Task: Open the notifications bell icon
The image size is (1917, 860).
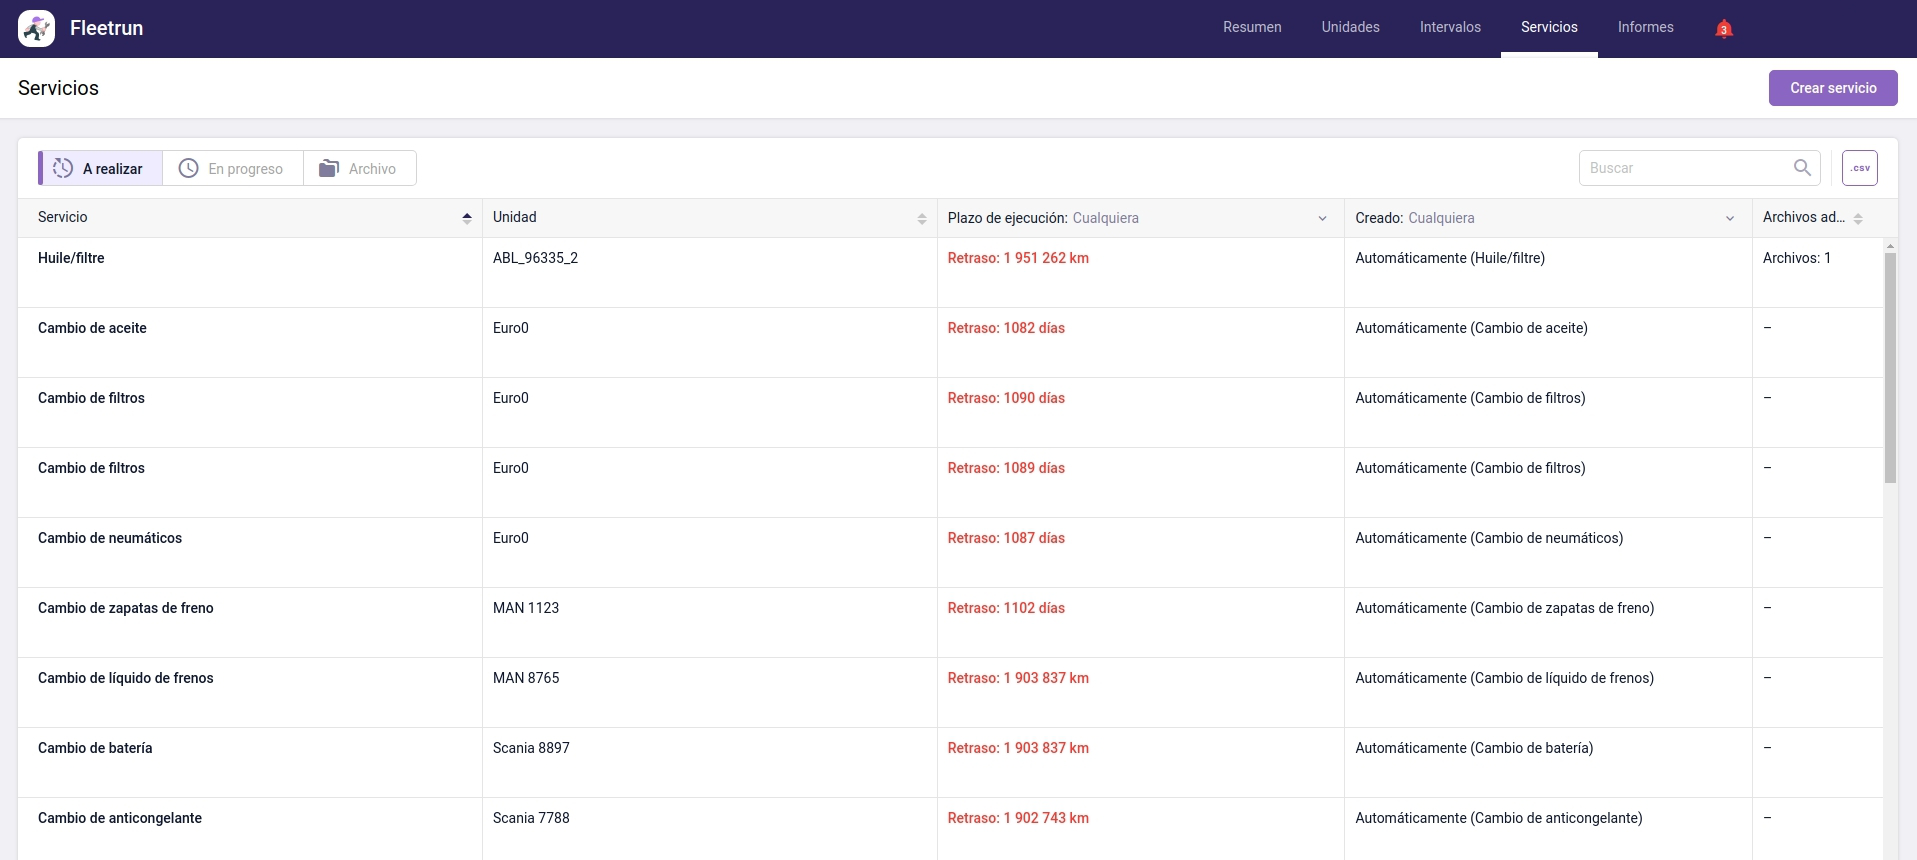Action: (x=1723, y=29)
